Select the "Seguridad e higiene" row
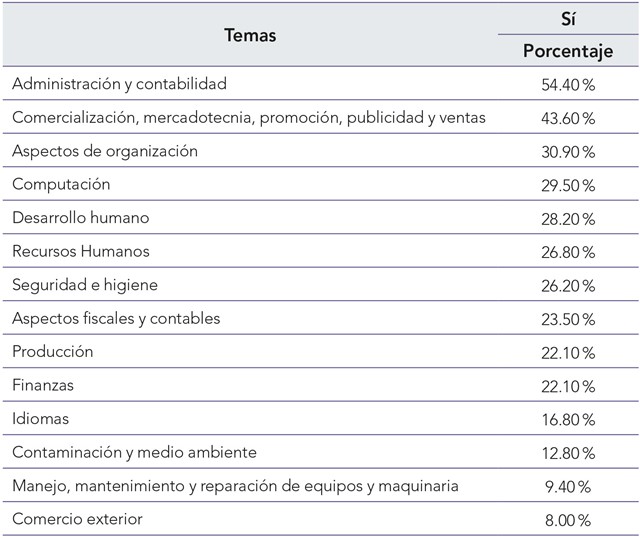640x538 pixels. (x=85, y=285)
